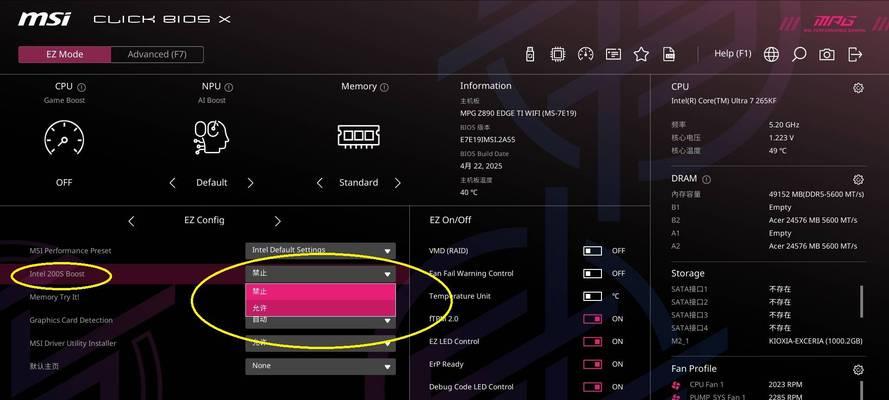Click the info icon beside CPU Game Boost

81,87
